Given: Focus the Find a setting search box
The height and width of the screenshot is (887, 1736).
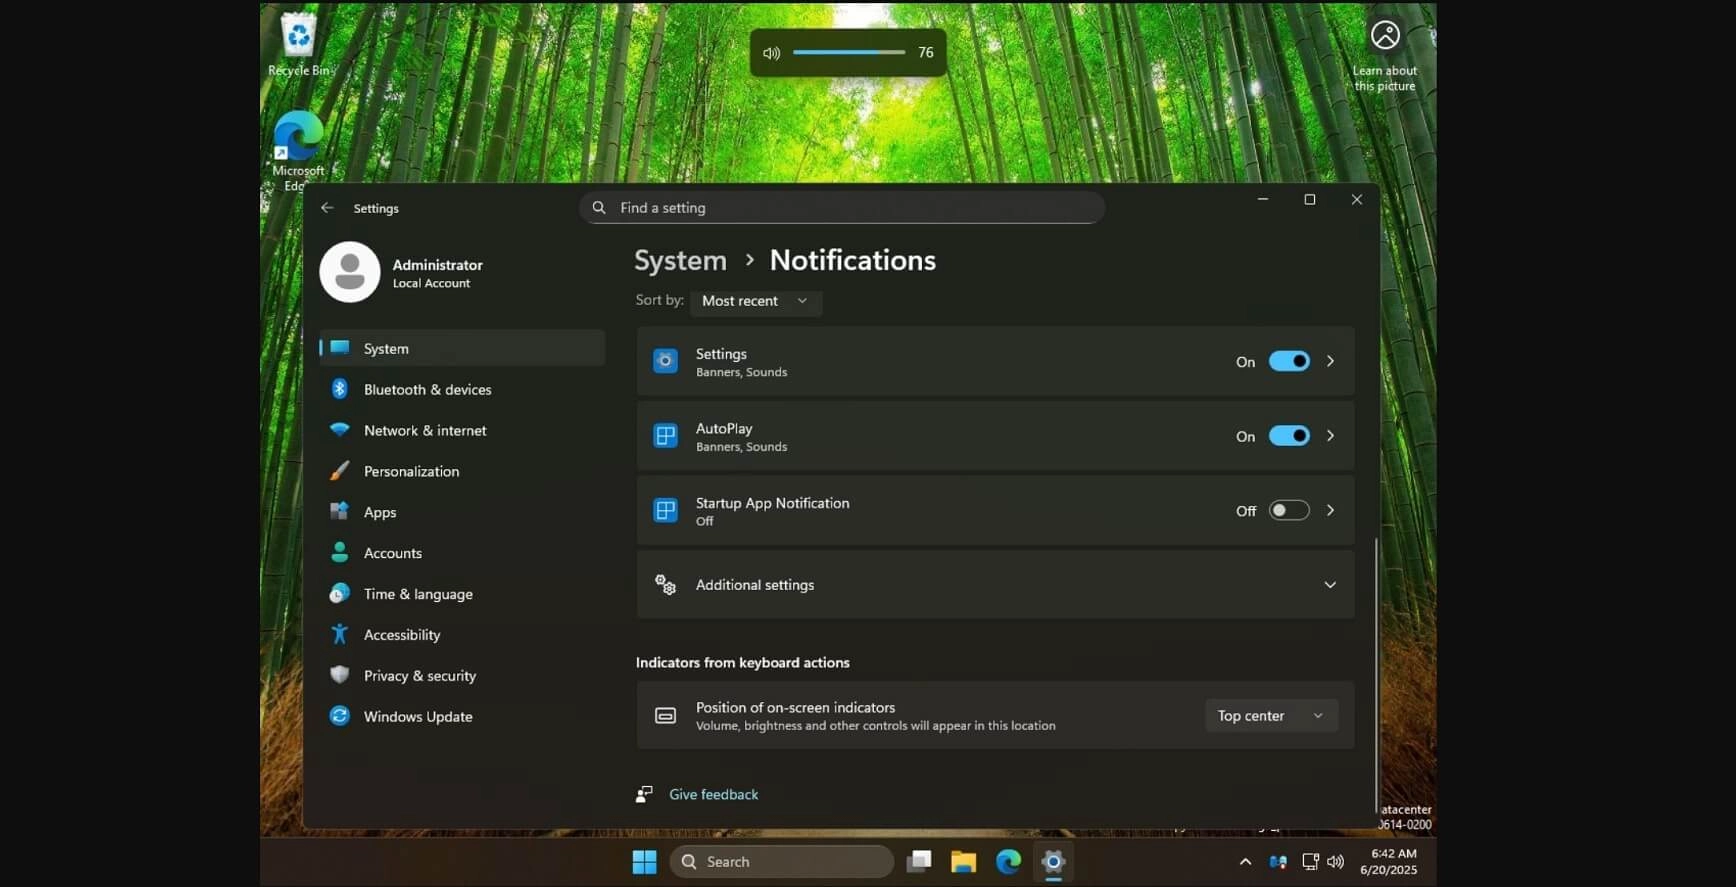Looking at the screenshot, I should click(x=842, y=208).
